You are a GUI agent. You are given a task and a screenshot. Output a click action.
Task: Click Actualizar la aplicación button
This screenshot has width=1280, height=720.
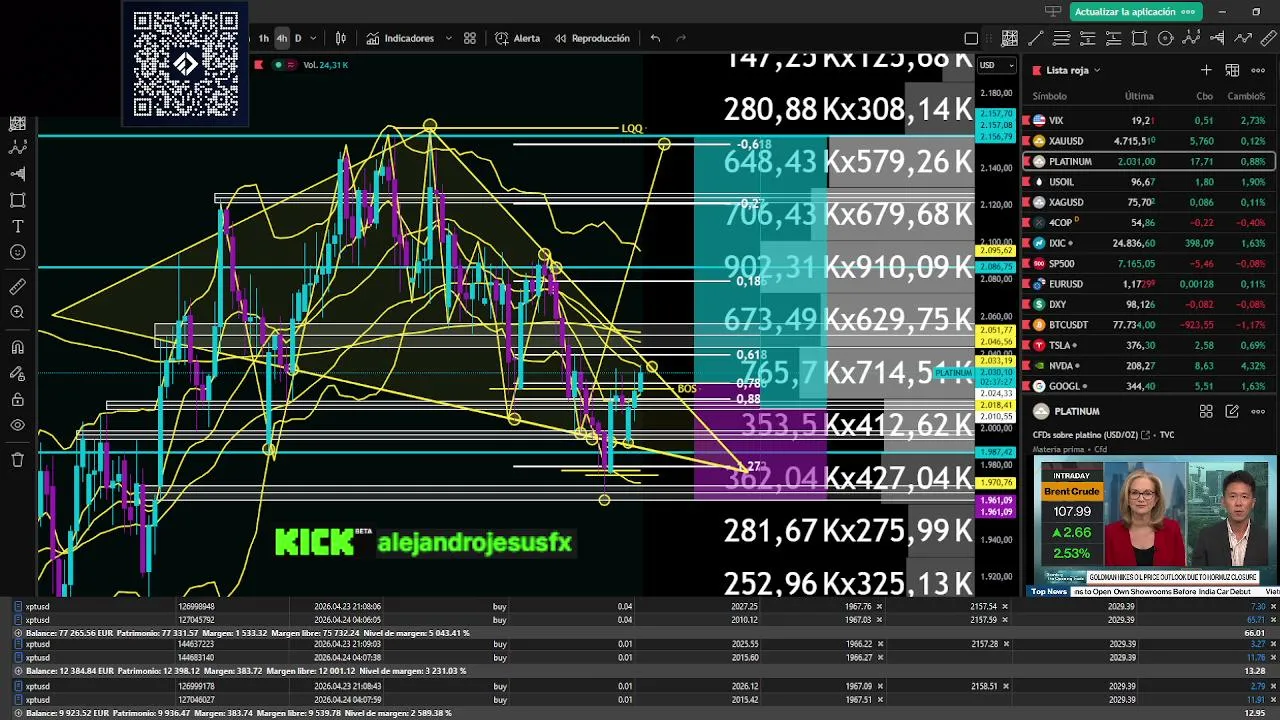[x=1134, y=12]
